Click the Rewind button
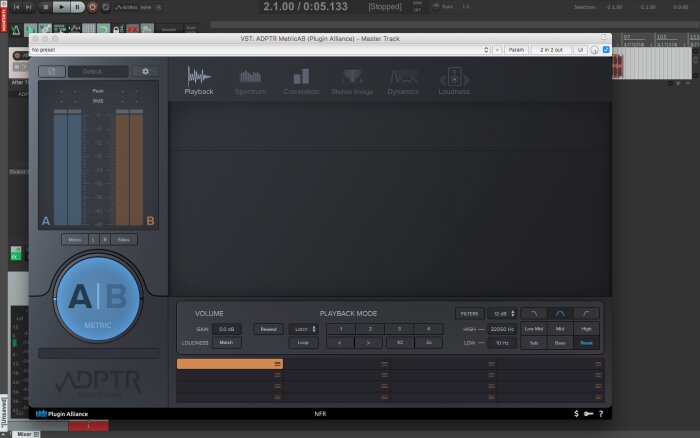 (268, 328)
